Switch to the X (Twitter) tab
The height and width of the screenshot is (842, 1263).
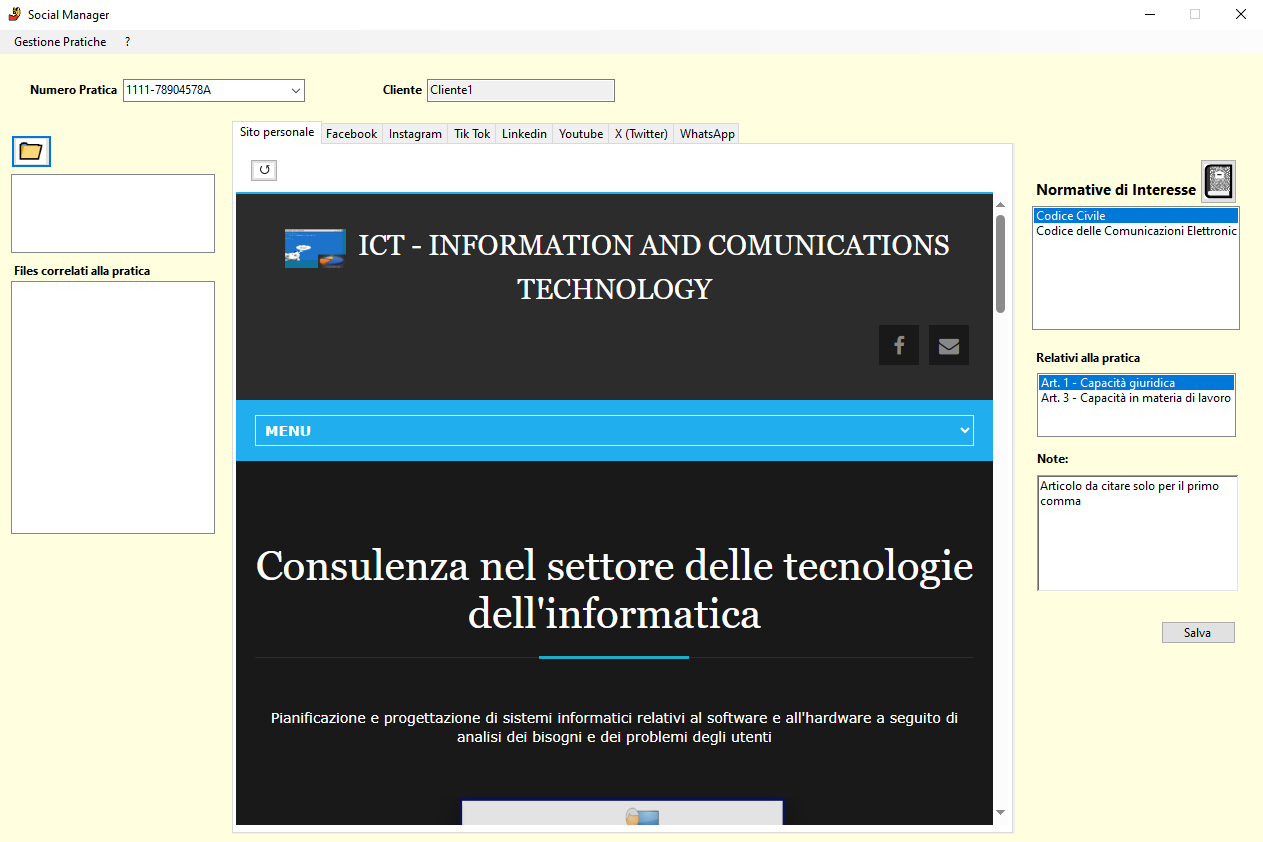[x=641, y=134]
